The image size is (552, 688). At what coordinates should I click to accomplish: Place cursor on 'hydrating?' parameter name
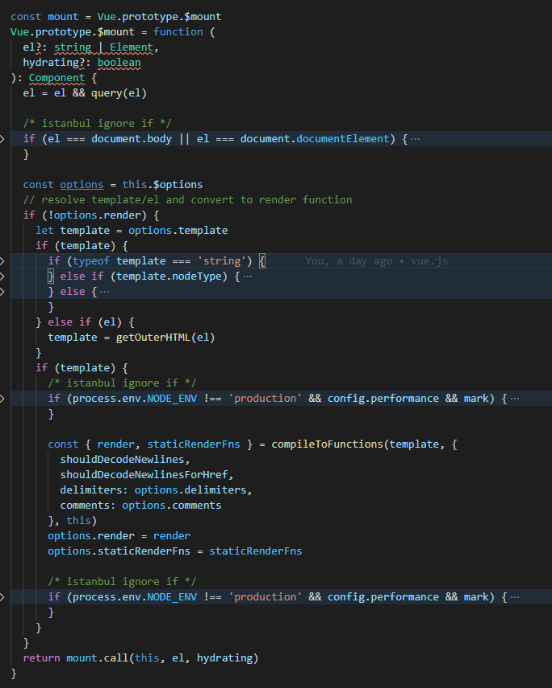54,63
